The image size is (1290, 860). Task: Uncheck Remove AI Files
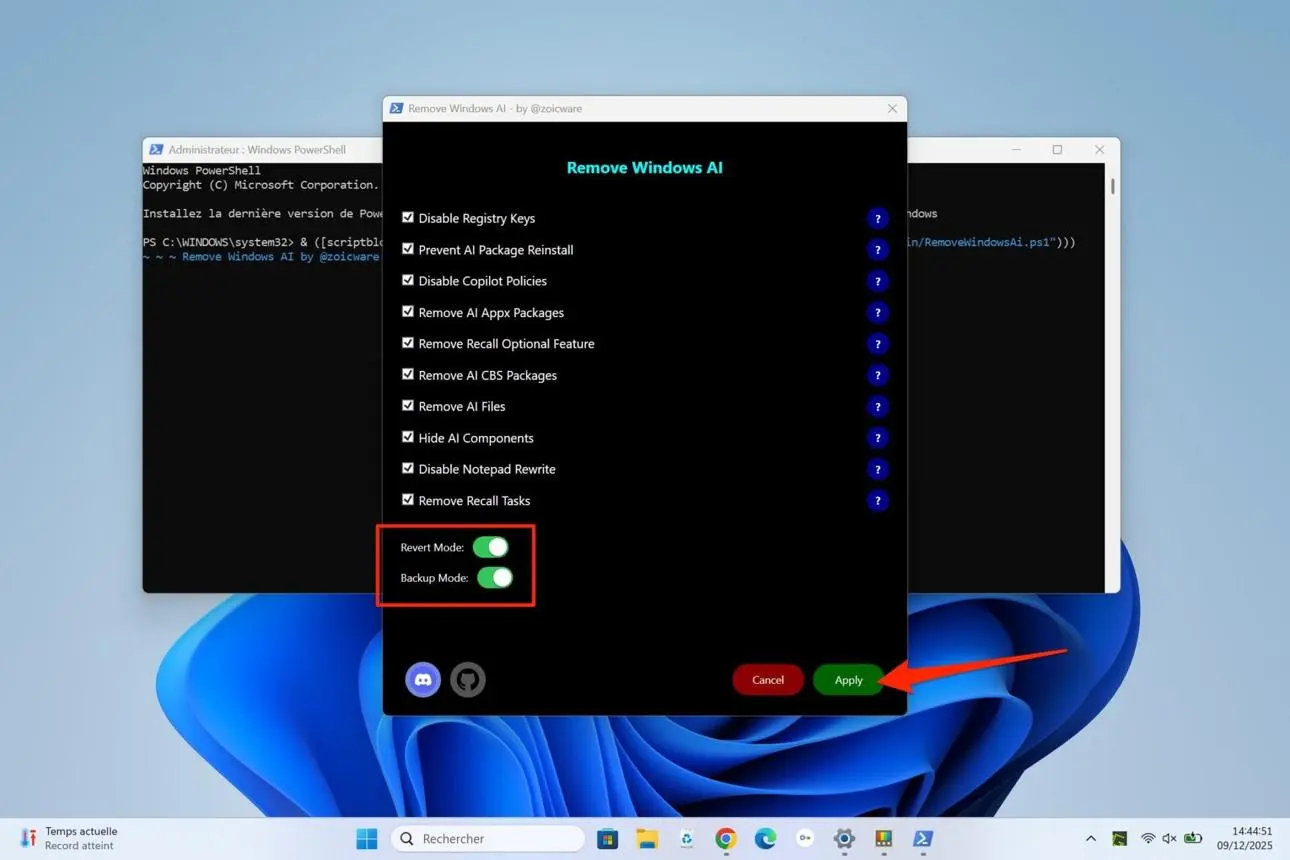coord(407,405)
